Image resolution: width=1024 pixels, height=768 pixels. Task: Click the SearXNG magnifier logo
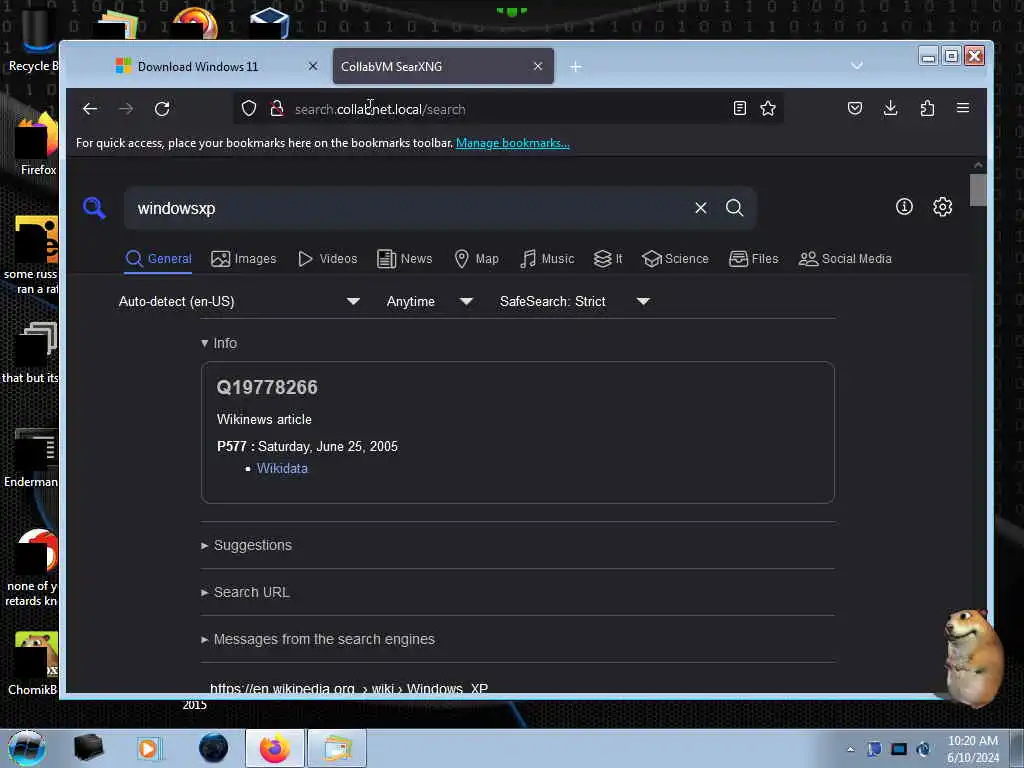[x=94, y=208]
